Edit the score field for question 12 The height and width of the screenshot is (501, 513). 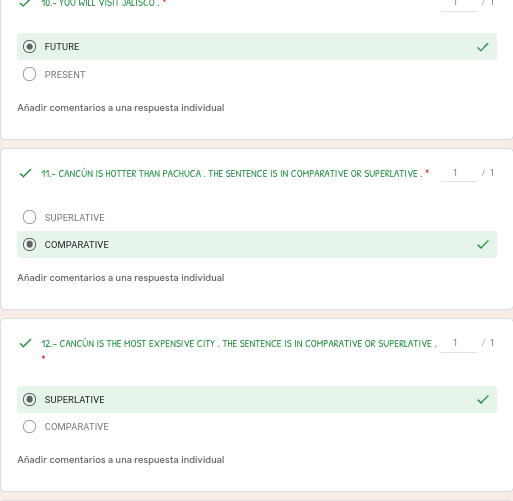[459, 343]
